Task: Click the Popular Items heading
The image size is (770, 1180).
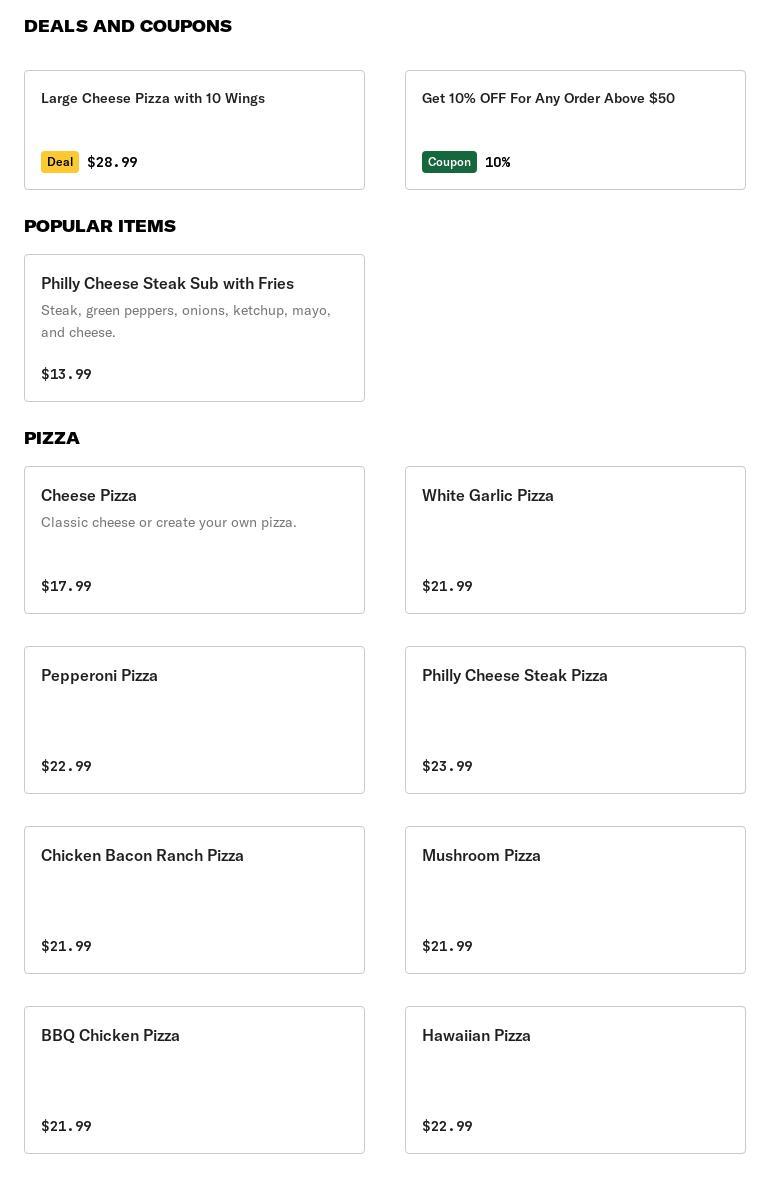Action: click(x=100, y=226)
